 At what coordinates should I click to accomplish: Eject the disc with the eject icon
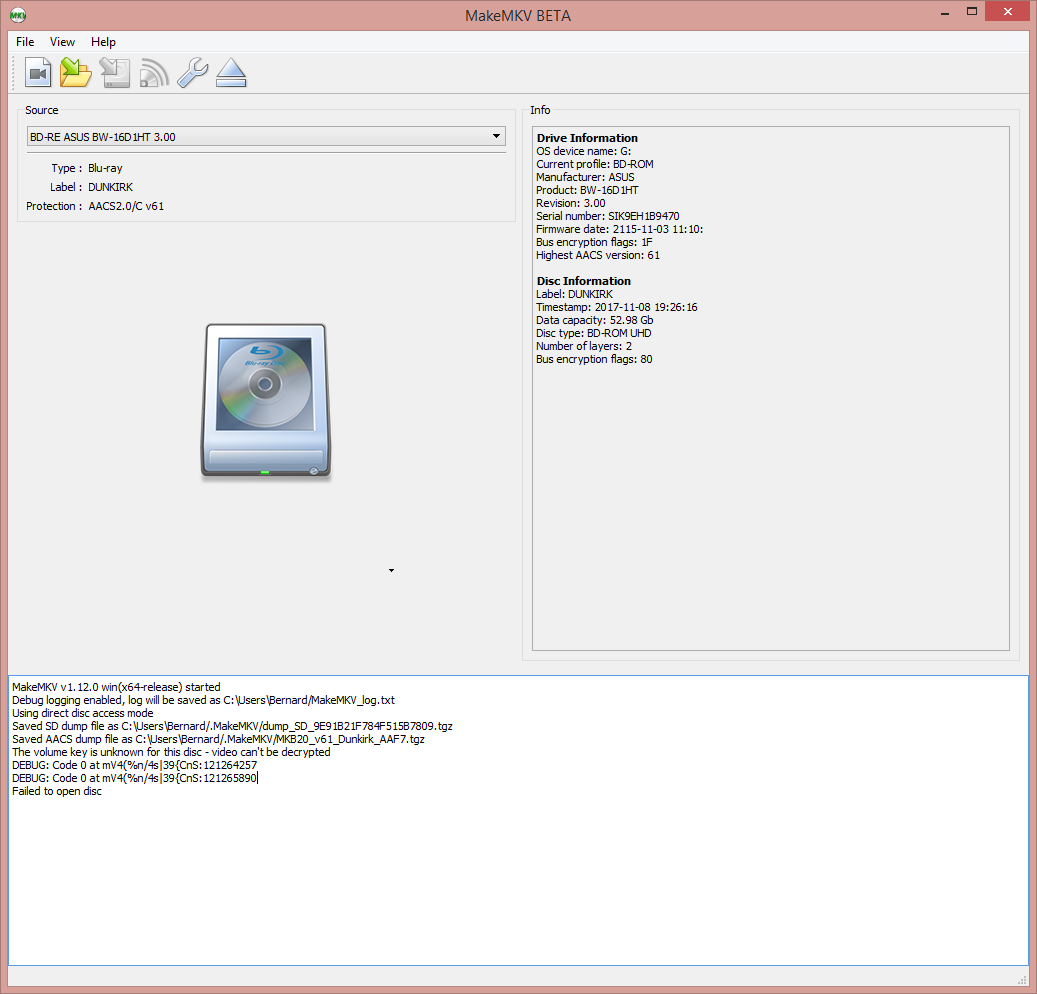(x=231, y=73)
